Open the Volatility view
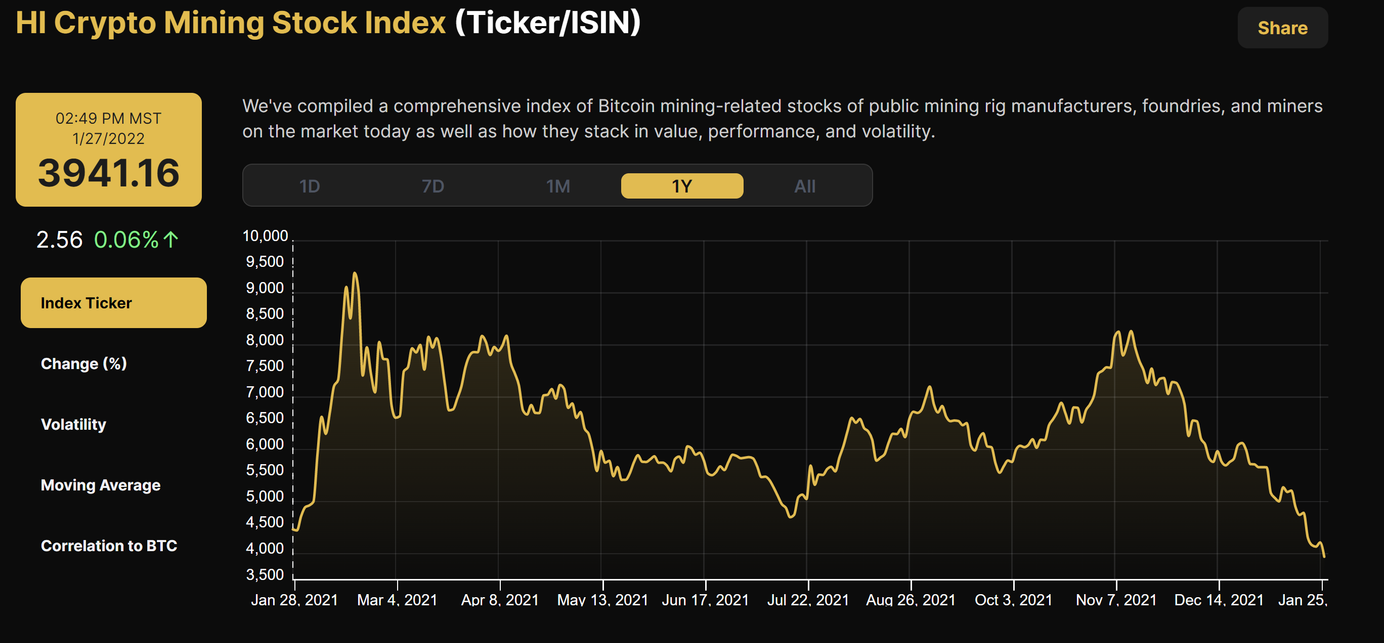Screen dimensions: 1384x643 pos(73,424)
